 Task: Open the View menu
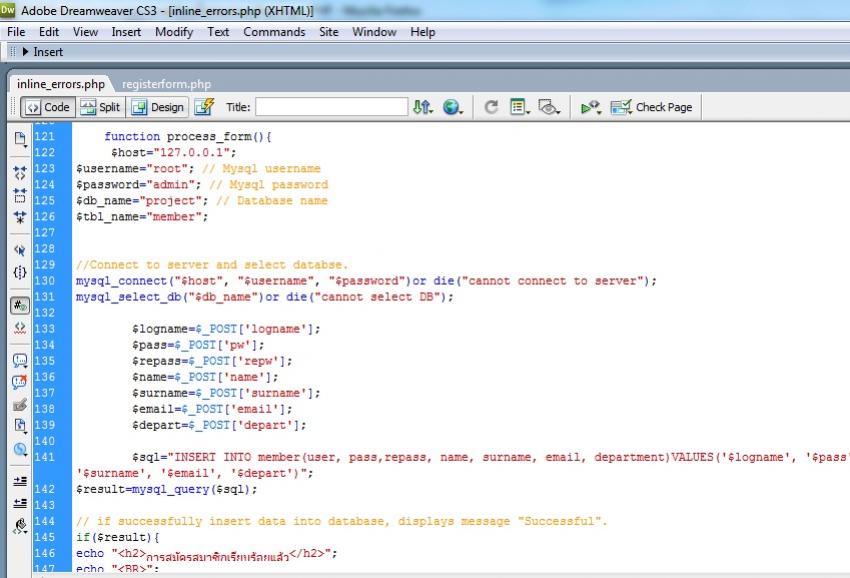click(x=85, y=32)
